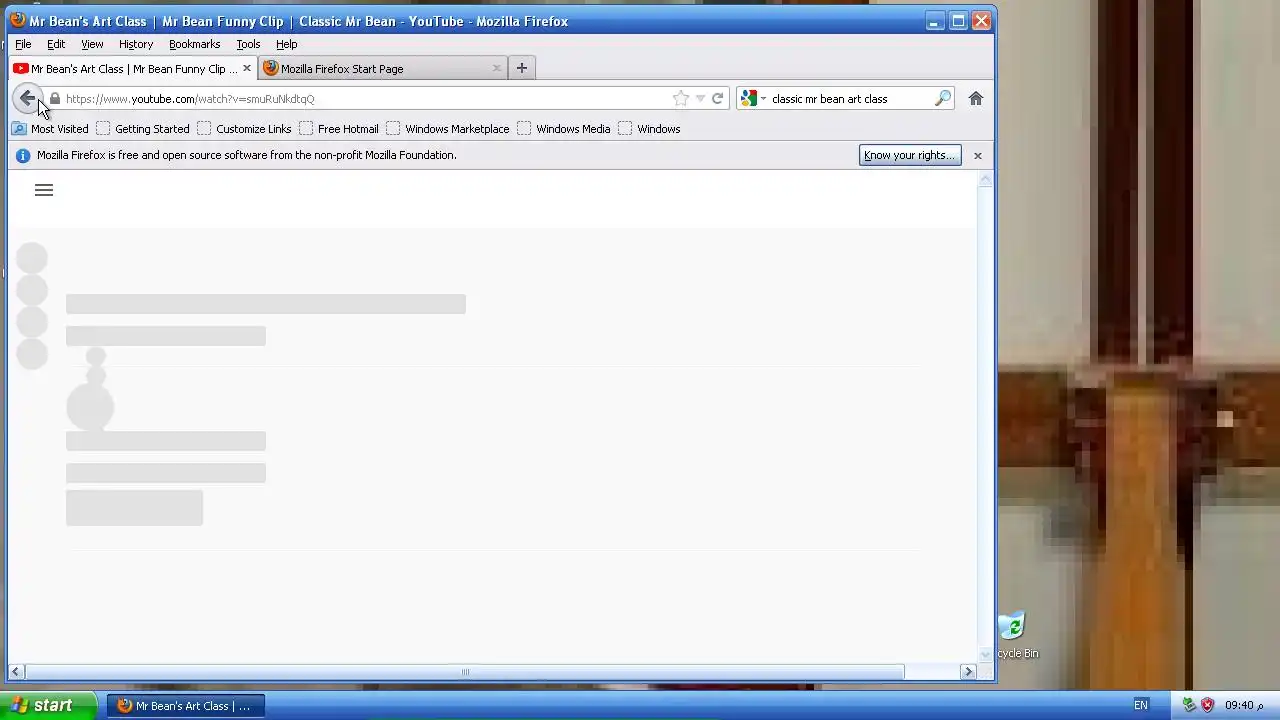The image size is (1280, 720).
Task: Open a new tab with plus button
Action: coord(521,68)
